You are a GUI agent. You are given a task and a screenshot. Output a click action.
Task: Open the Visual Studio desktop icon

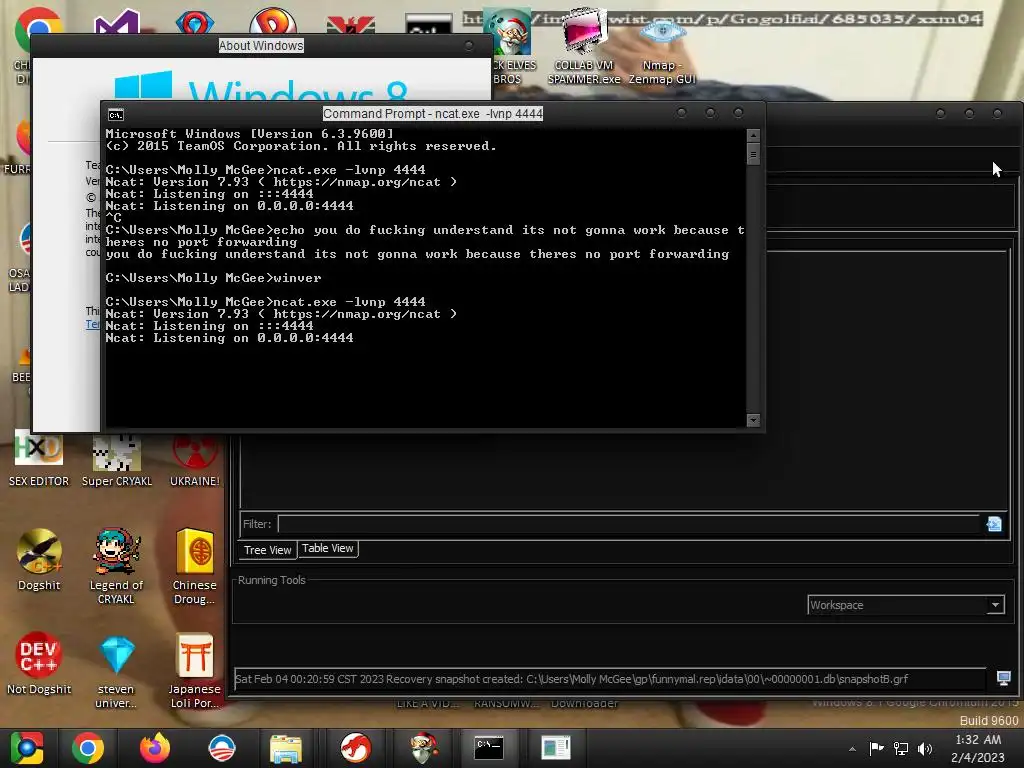coord(117,22)
